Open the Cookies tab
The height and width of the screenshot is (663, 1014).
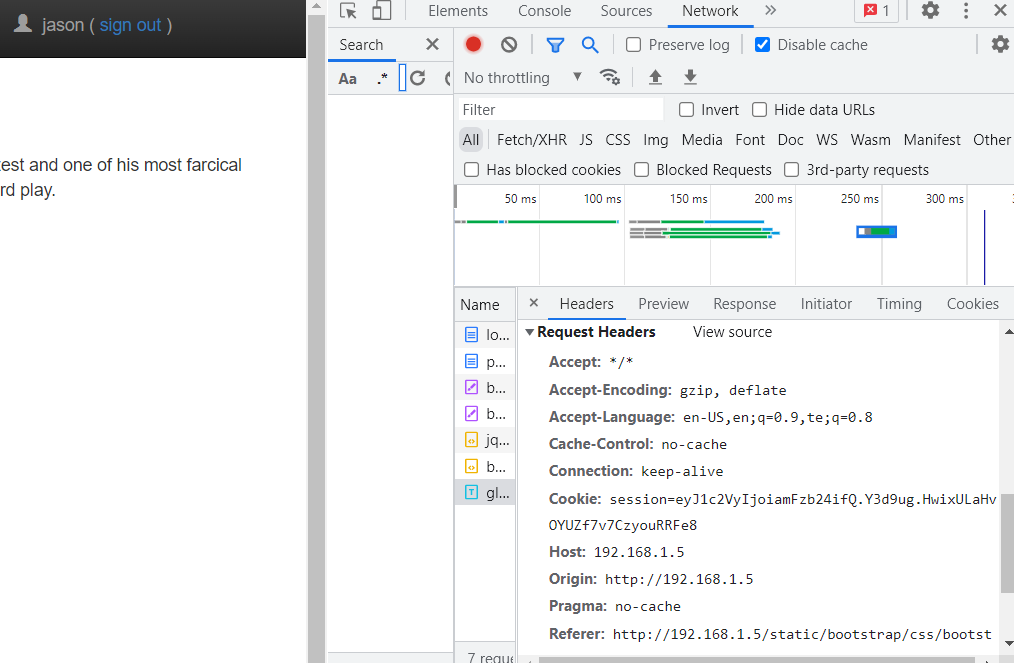point(973,304)
